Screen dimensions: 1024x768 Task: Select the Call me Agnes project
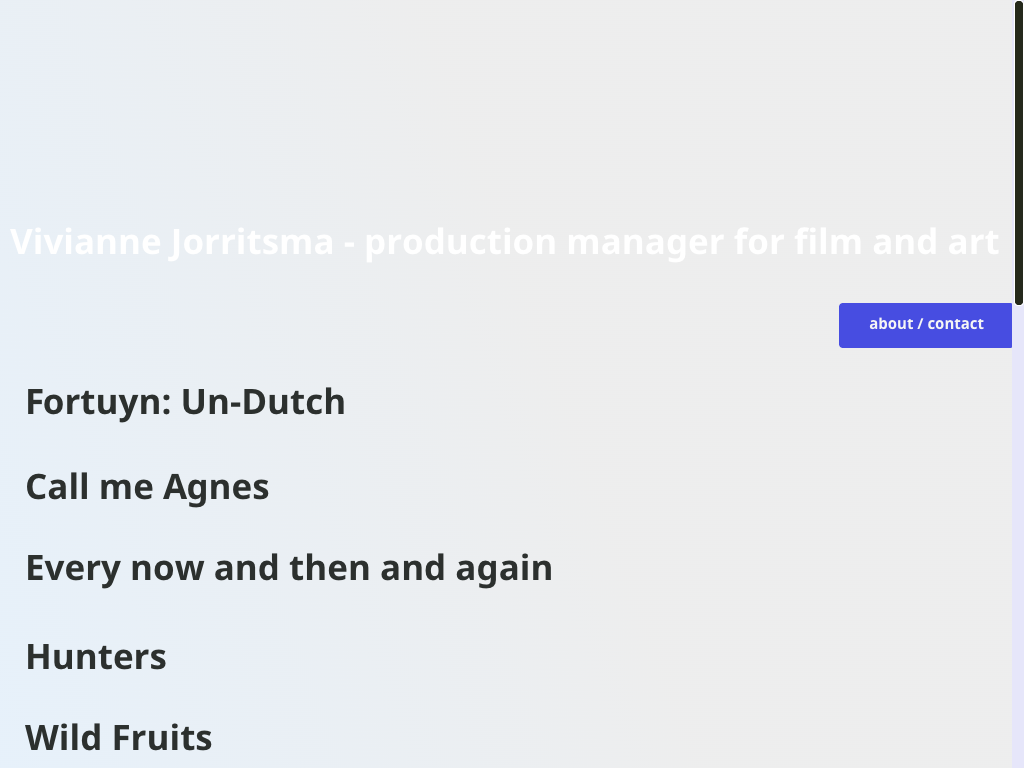coord(147,488)
